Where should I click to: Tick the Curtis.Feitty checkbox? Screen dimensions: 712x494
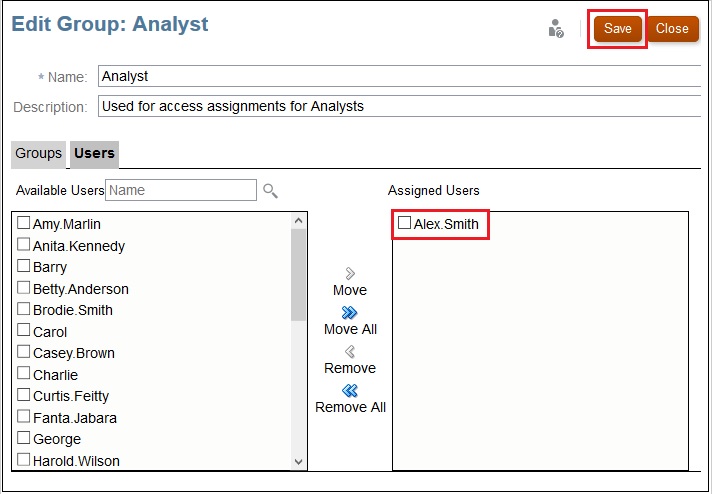pyautogui.click(x=24, y=395)
